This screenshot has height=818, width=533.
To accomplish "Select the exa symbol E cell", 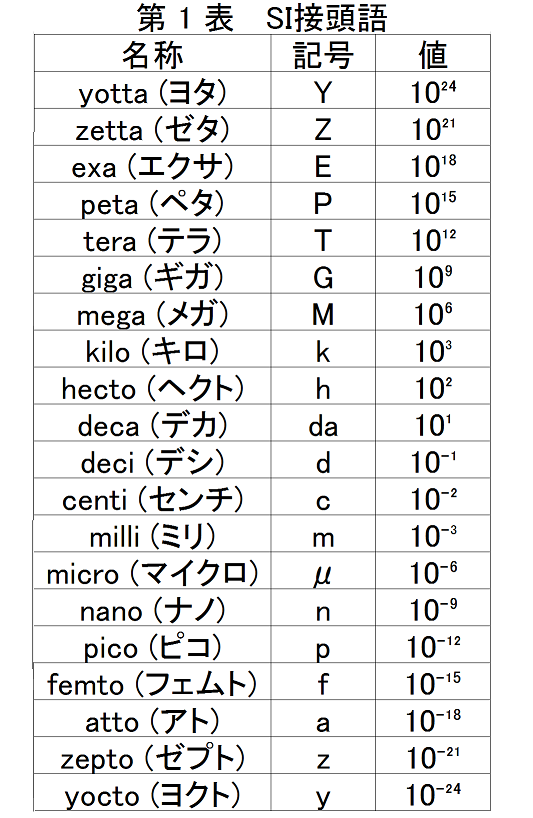I will (323, 164).
